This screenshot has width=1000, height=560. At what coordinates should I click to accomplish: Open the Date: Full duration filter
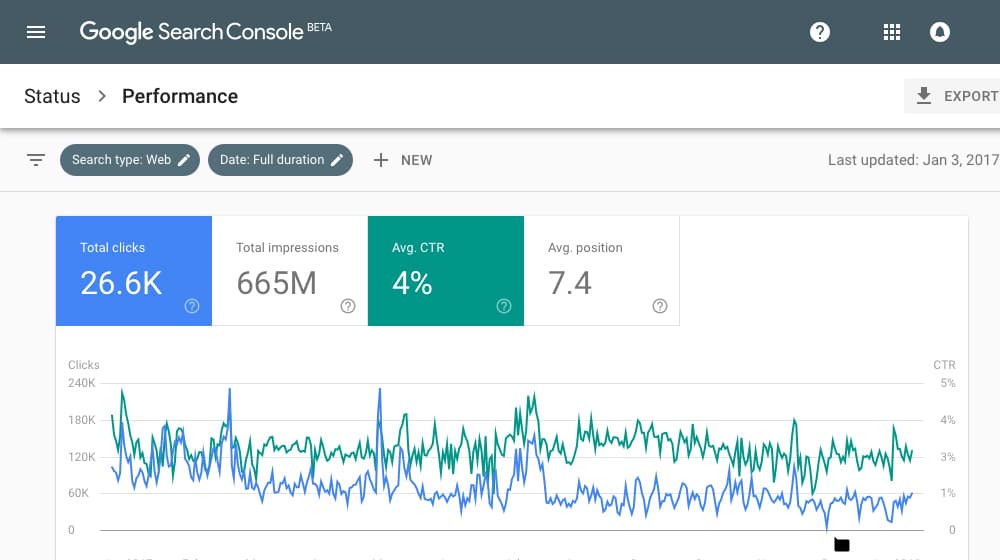click(x=281, y=160)
